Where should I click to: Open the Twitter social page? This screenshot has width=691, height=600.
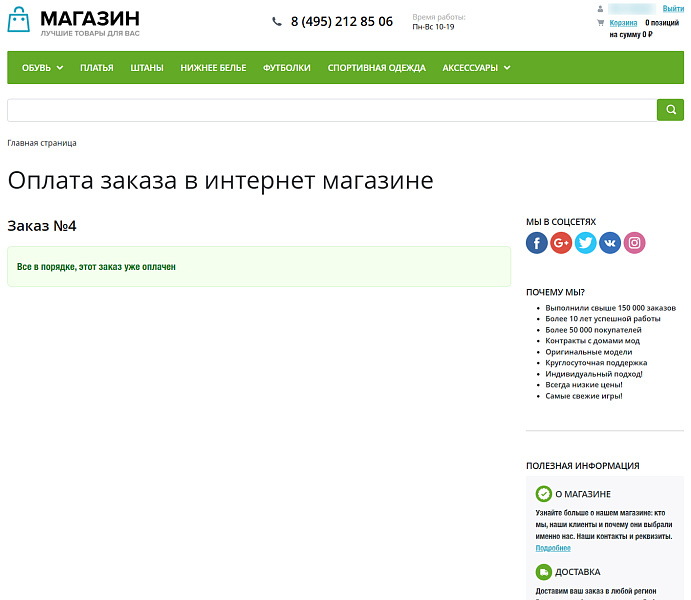(x=586, y=243)
